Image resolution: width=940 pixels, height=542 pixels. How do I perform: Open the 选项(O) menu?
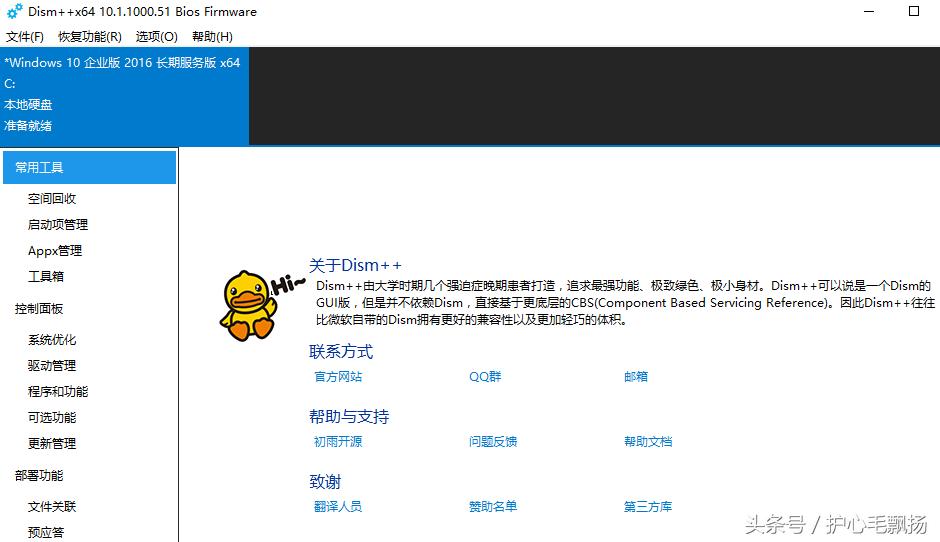click(156, 37)
